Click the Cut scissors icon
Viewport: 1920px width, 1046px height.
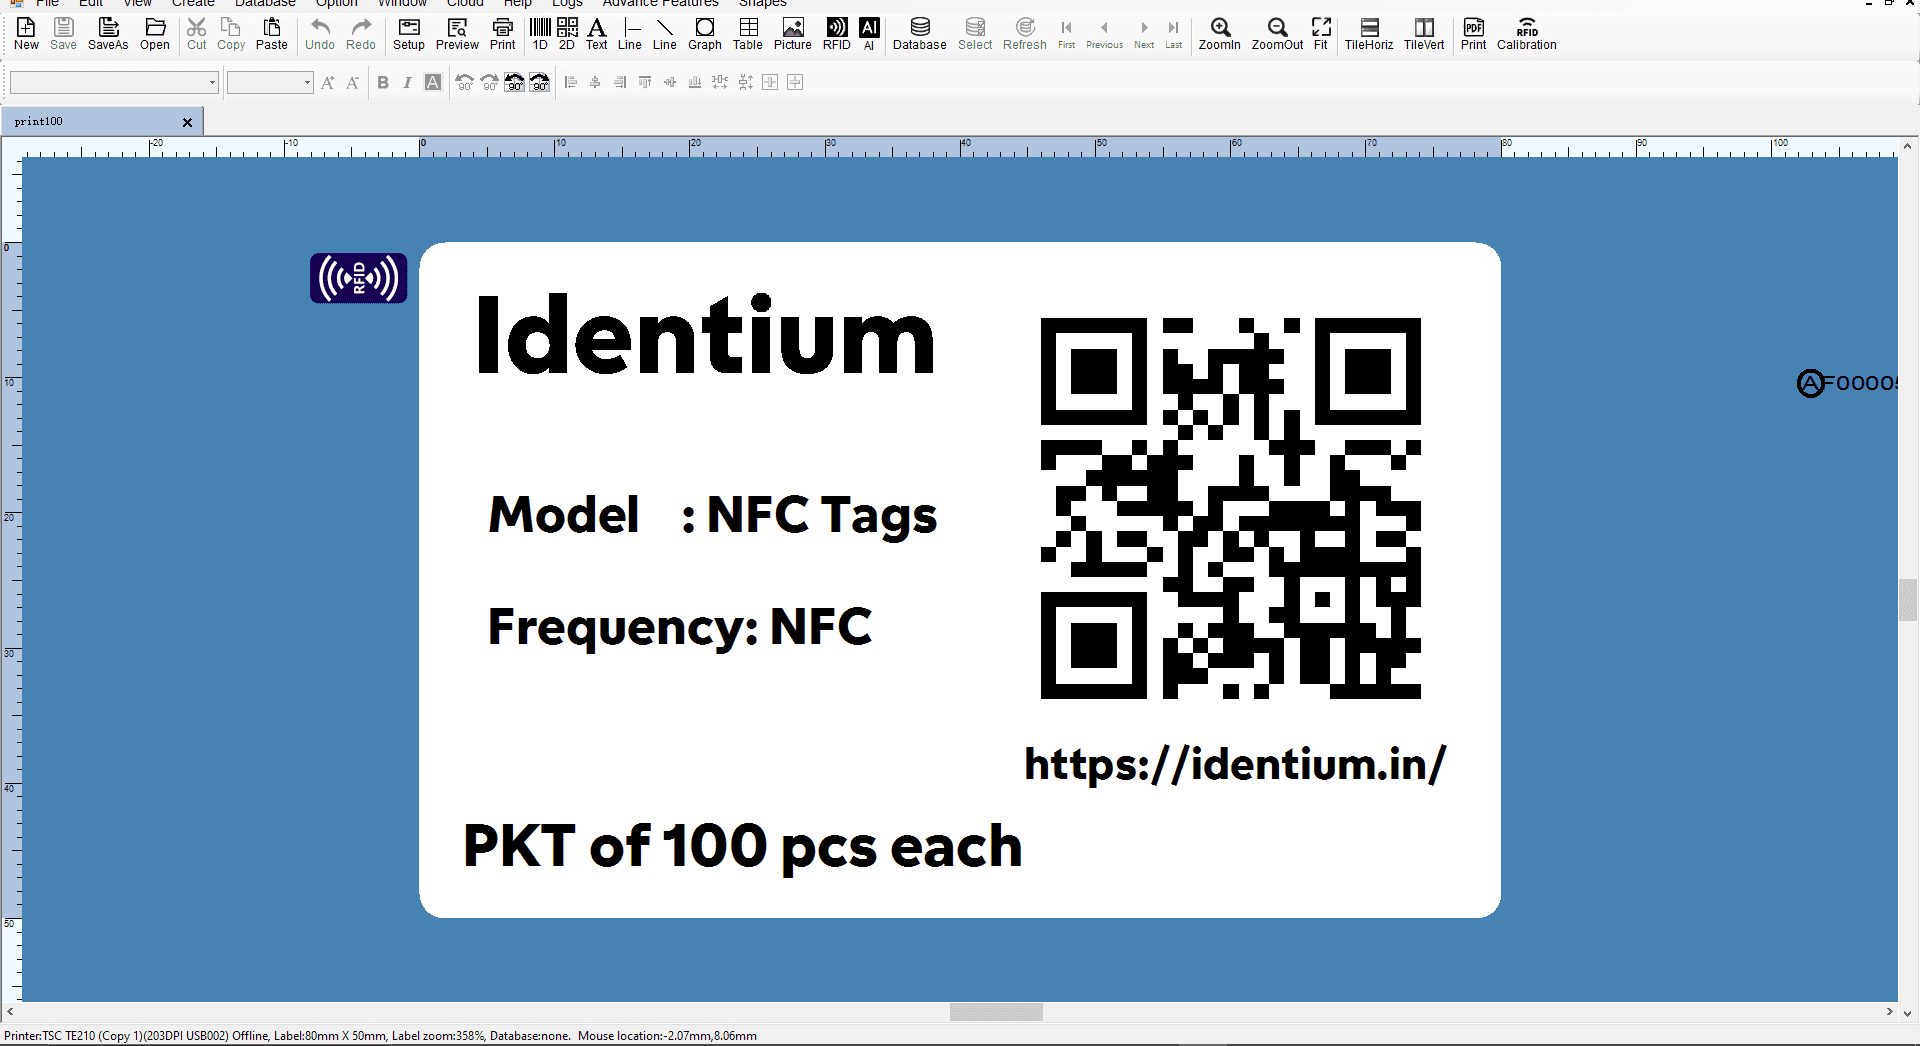[x=197, y=34]
